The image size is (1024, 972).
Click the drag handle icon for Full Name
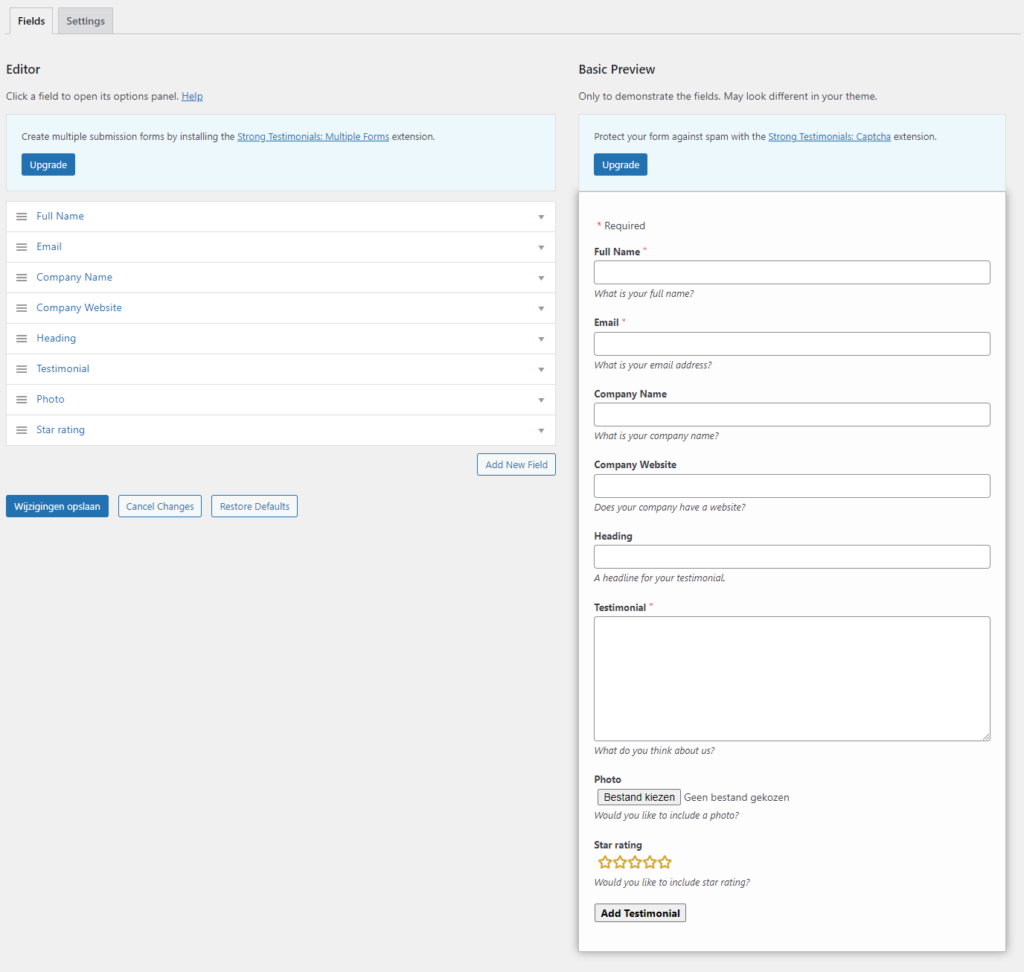point(22,216)
